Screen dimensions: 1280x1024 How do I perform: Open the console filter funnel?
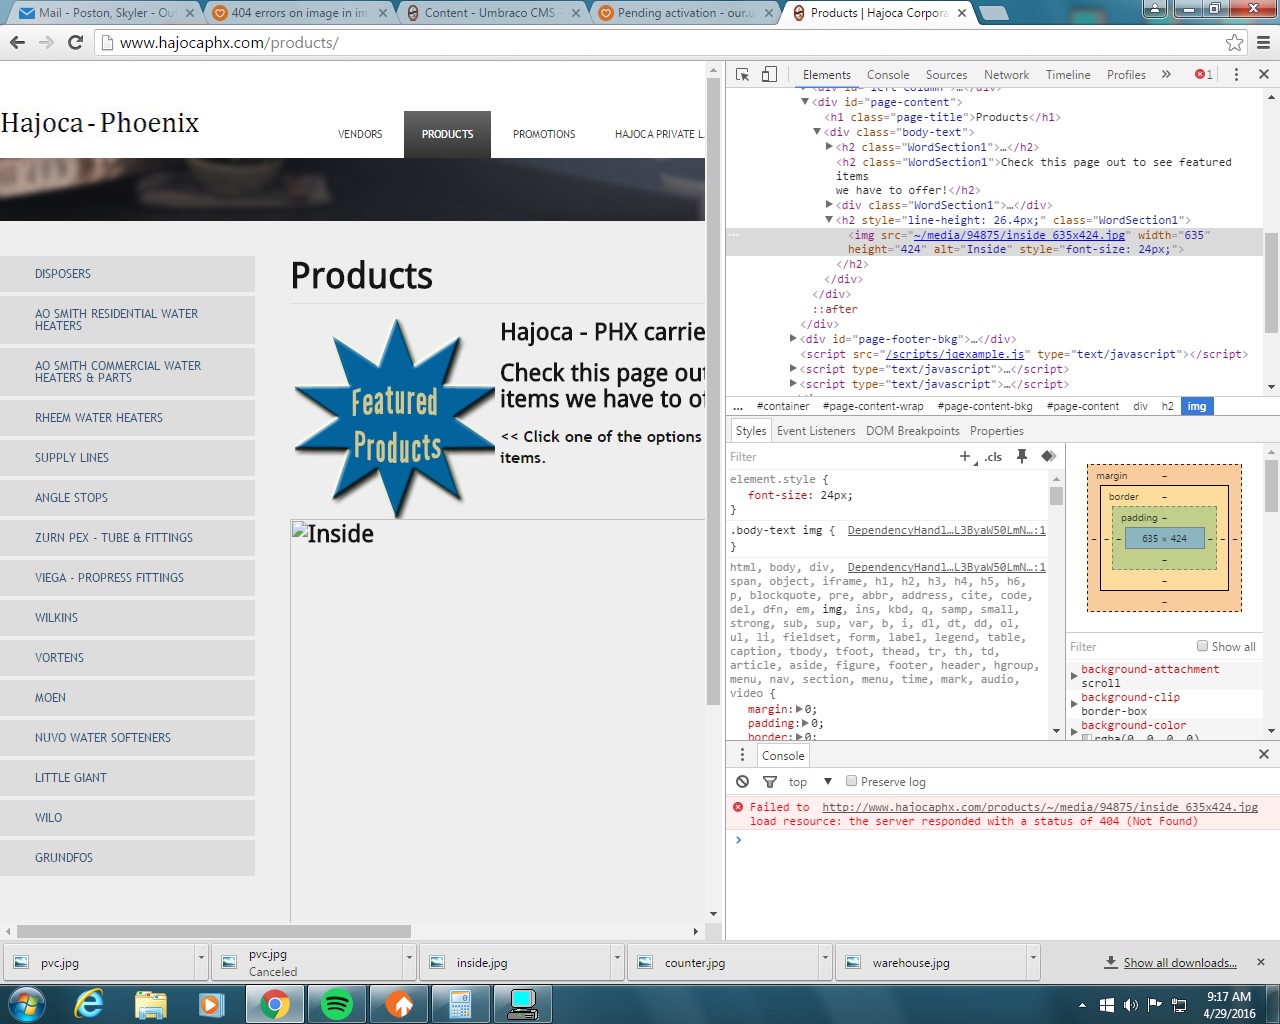point(769,782)
